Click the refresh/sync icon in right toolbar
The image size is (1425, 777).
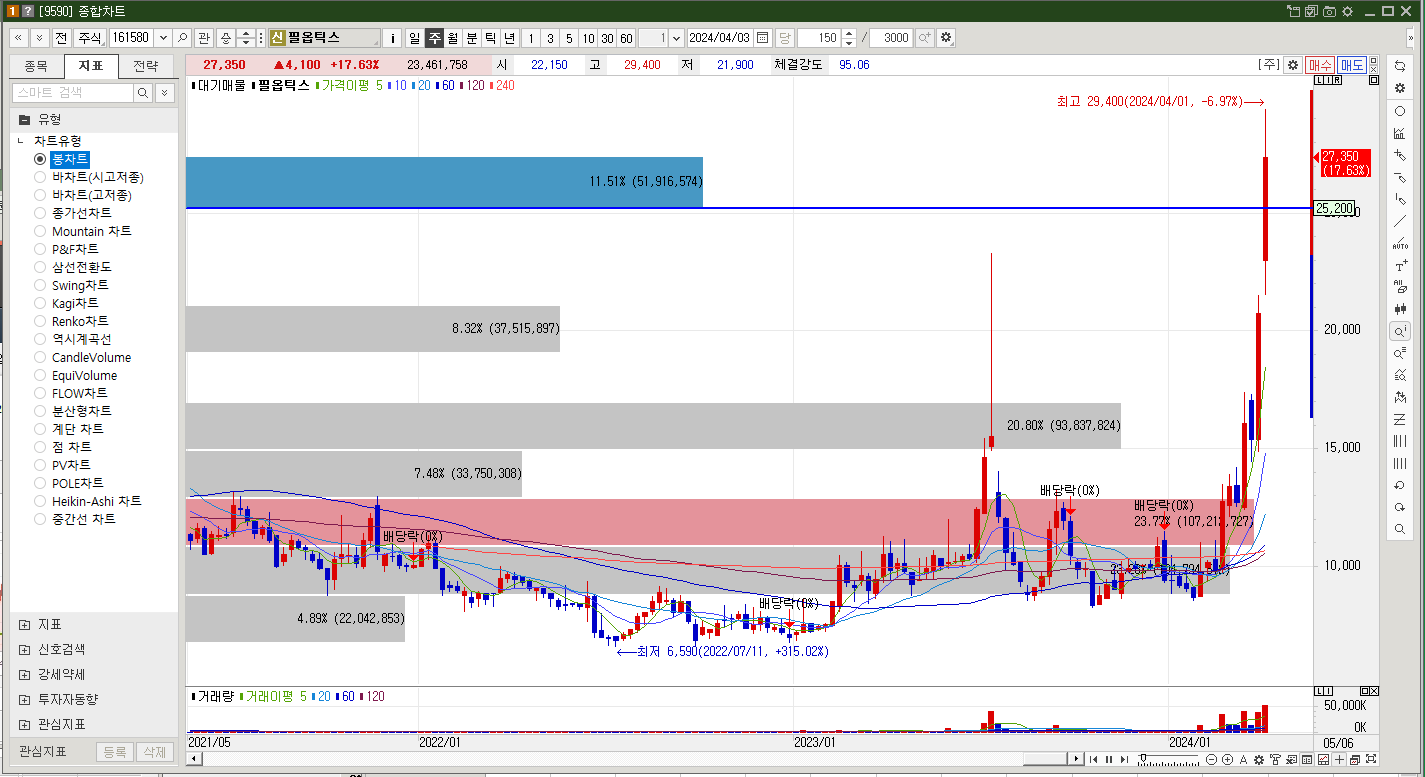pyautogui.click(x=1400, y=65)
